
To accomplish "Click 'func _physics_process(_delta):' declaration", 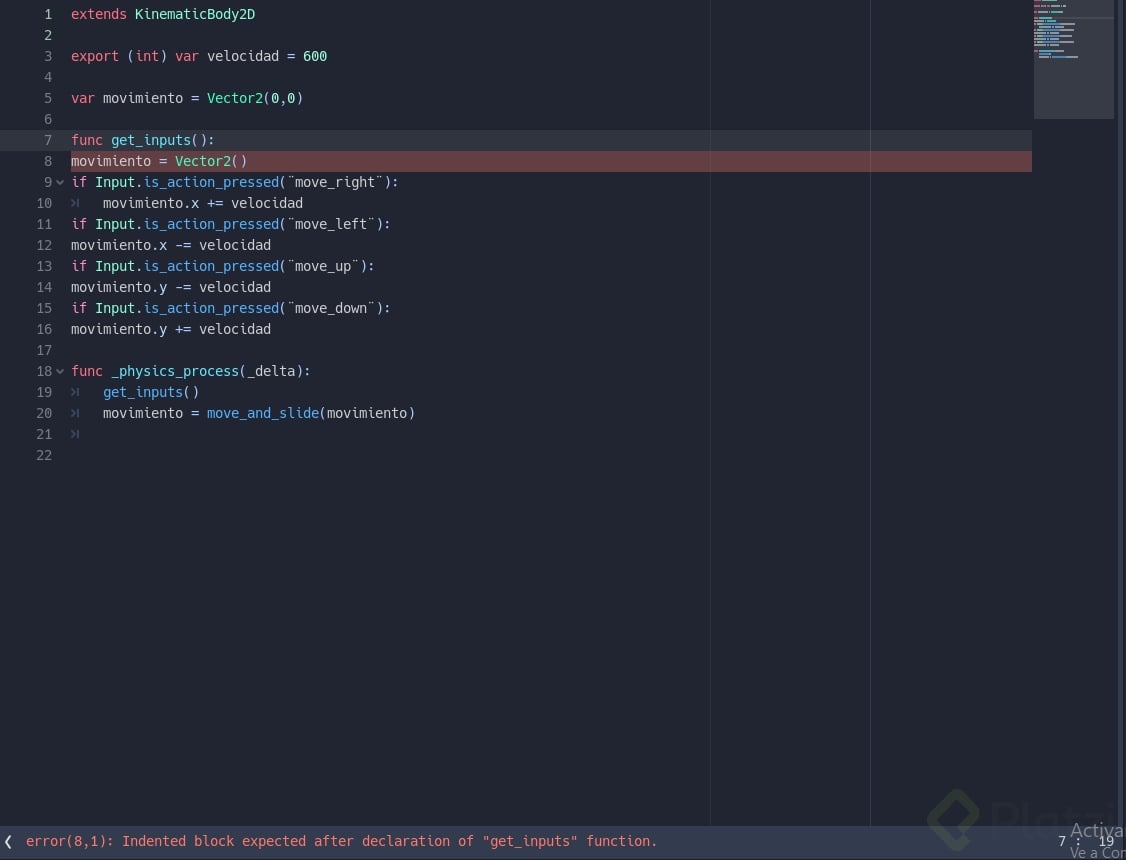I will pyautogui.click(x=190, y=371).
